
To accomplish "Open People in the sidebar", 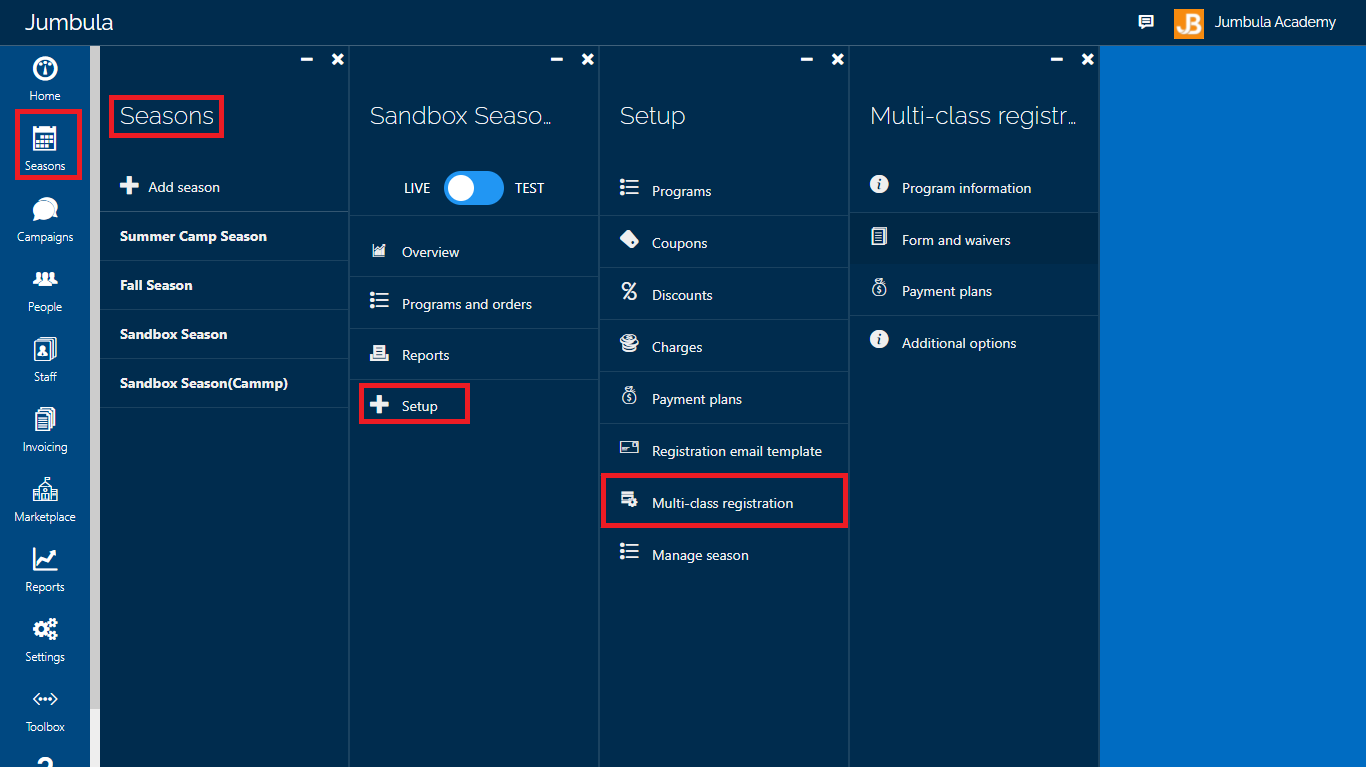I will [x=45, y=290].
